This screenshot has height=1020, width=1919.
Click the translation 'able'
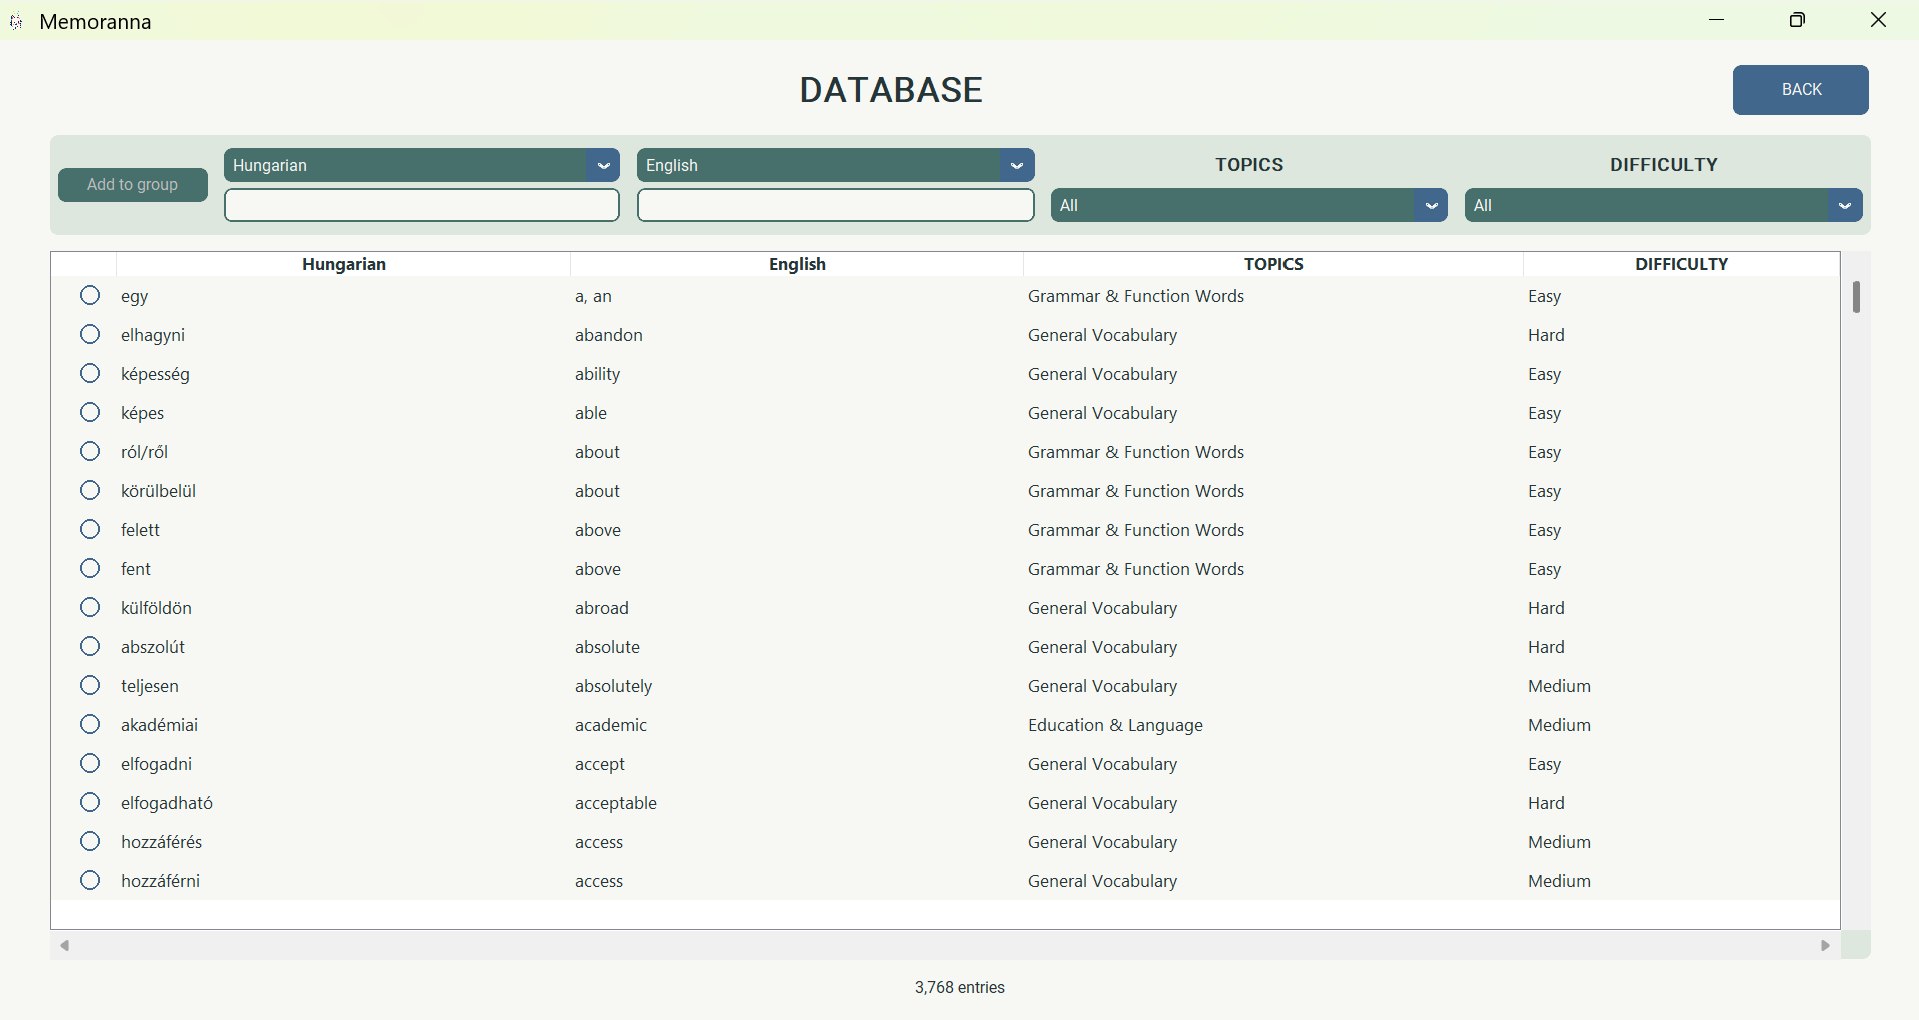pos(590,413)
